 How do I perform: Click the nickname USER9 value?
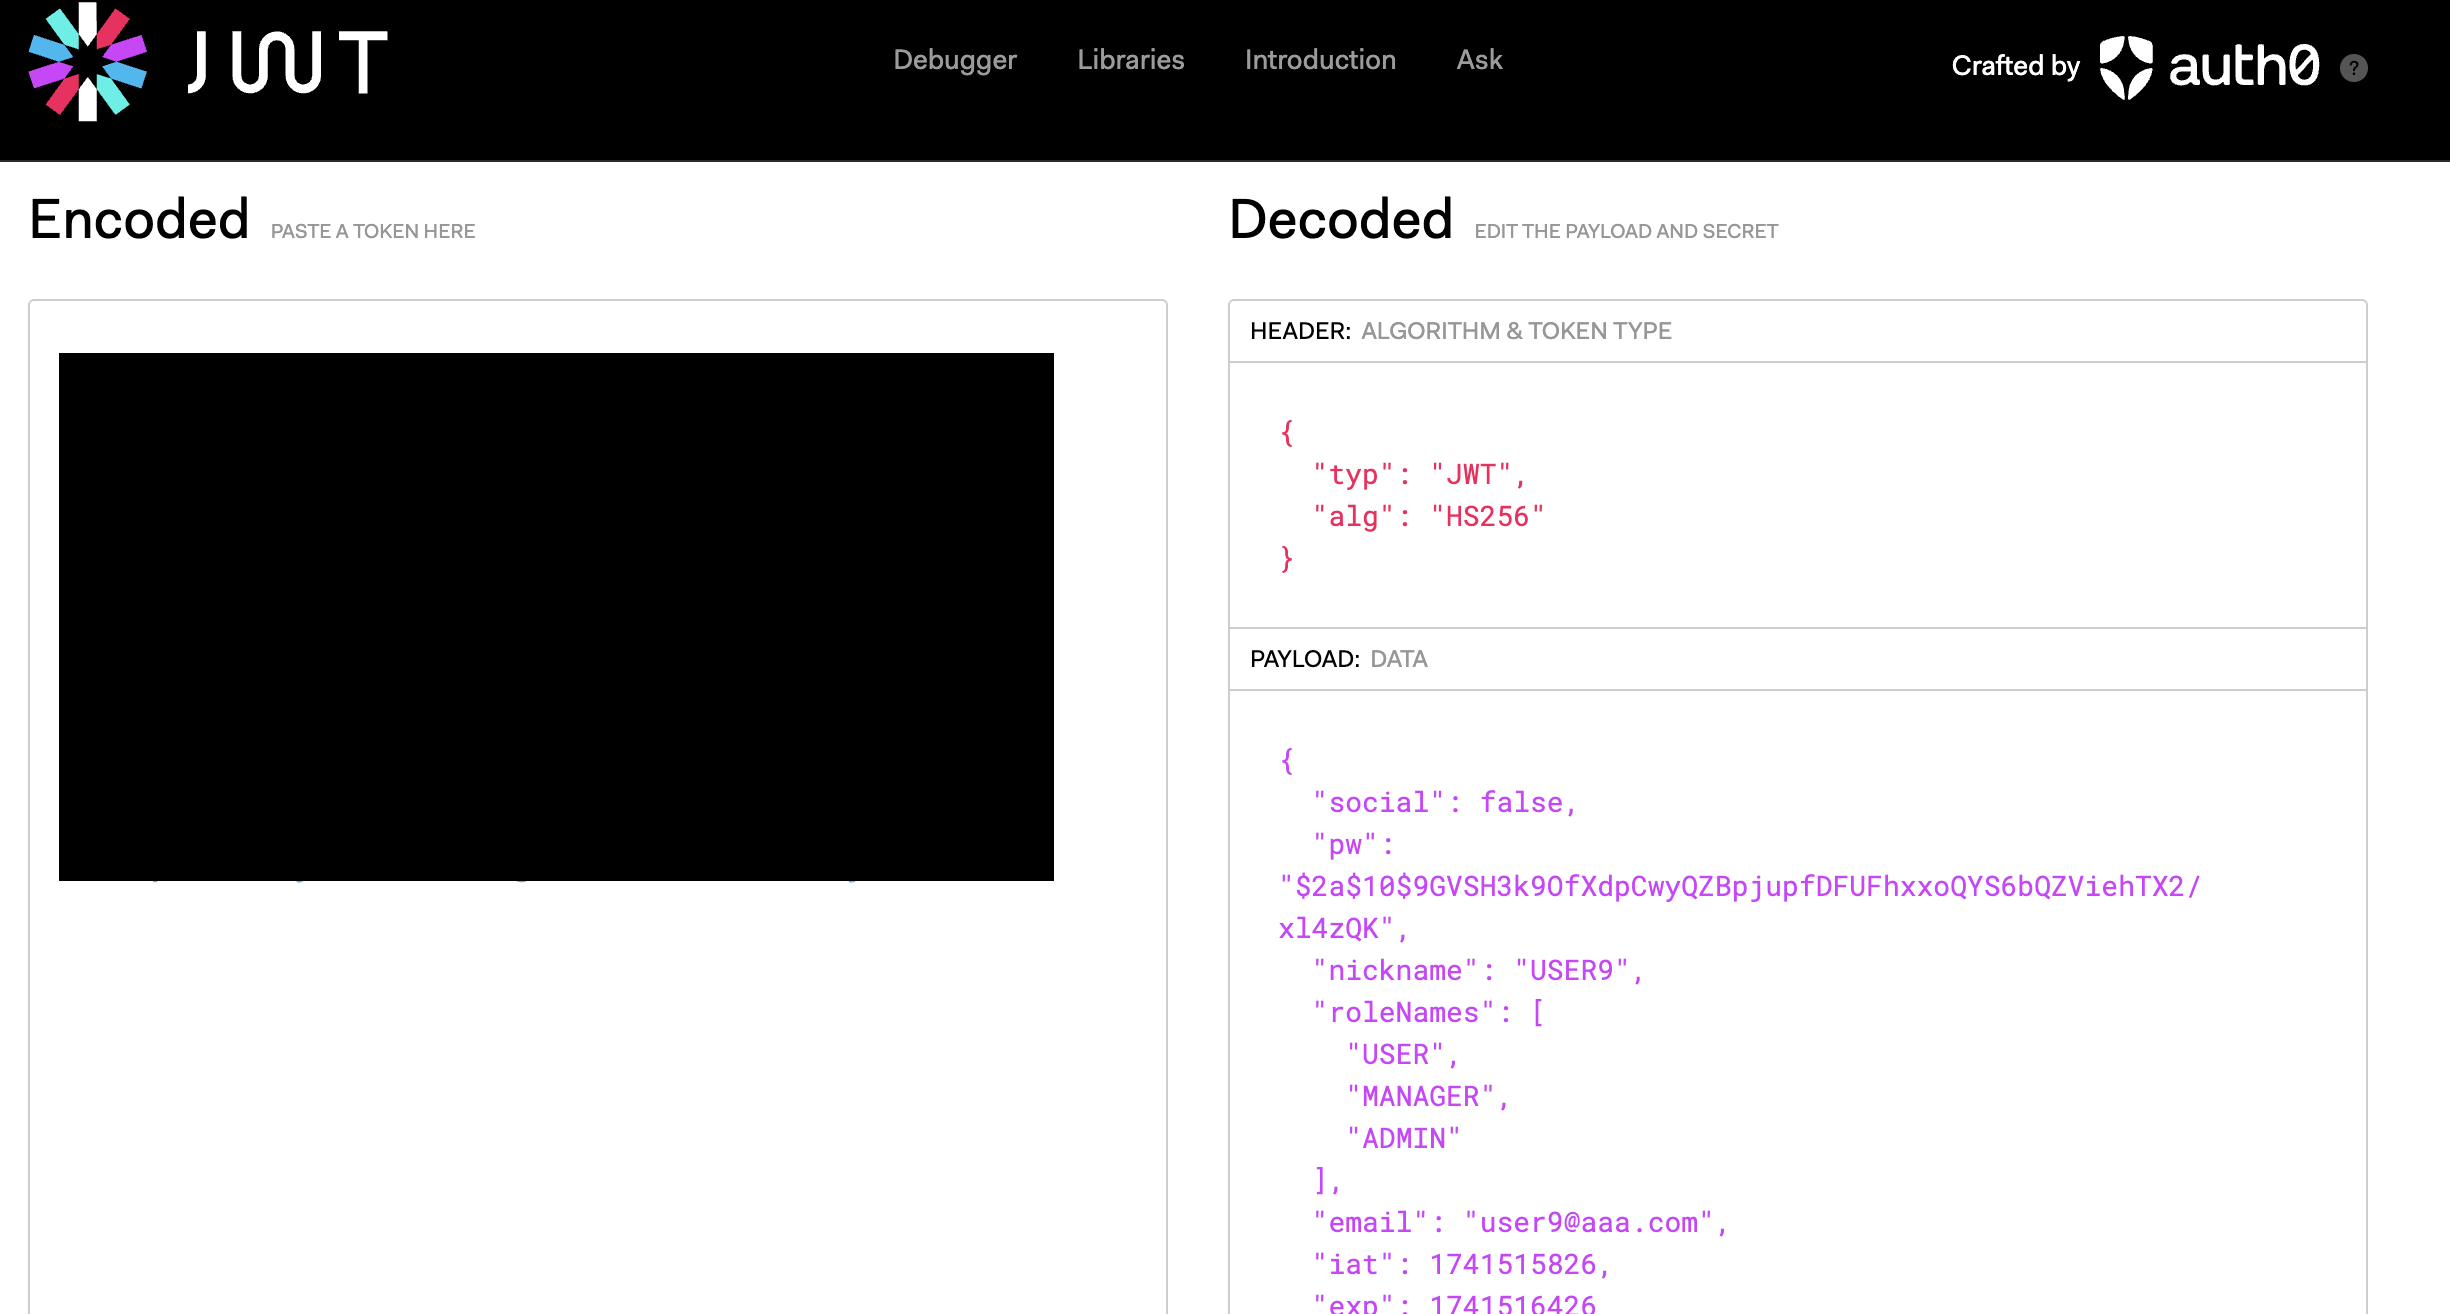(1571, 971)
